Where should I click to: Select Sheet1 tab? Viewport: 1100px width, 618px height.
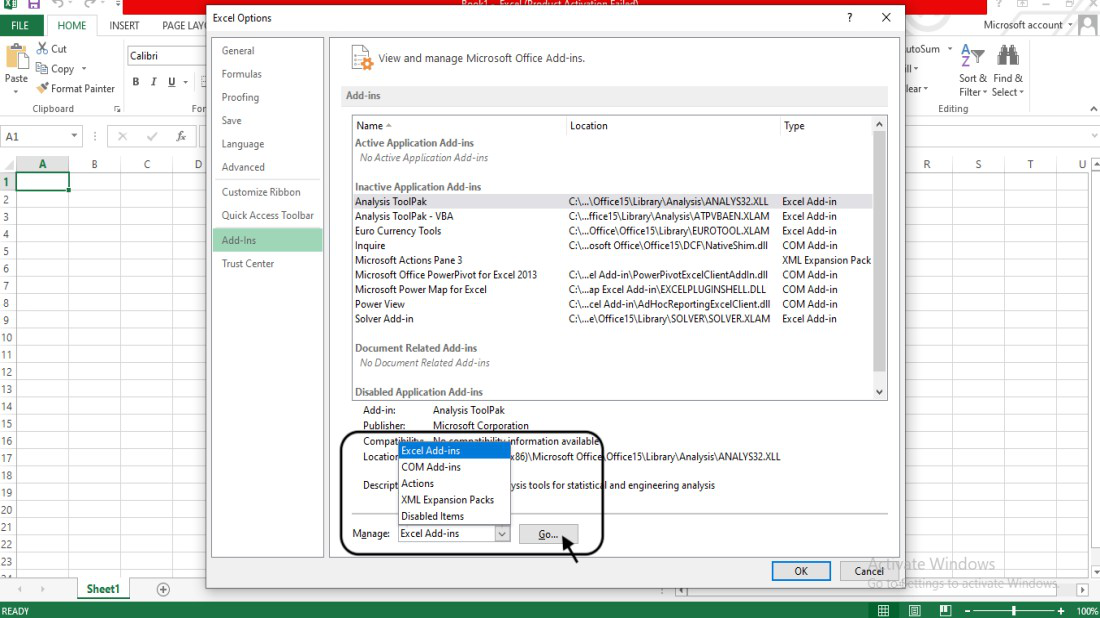click(103, 589)
